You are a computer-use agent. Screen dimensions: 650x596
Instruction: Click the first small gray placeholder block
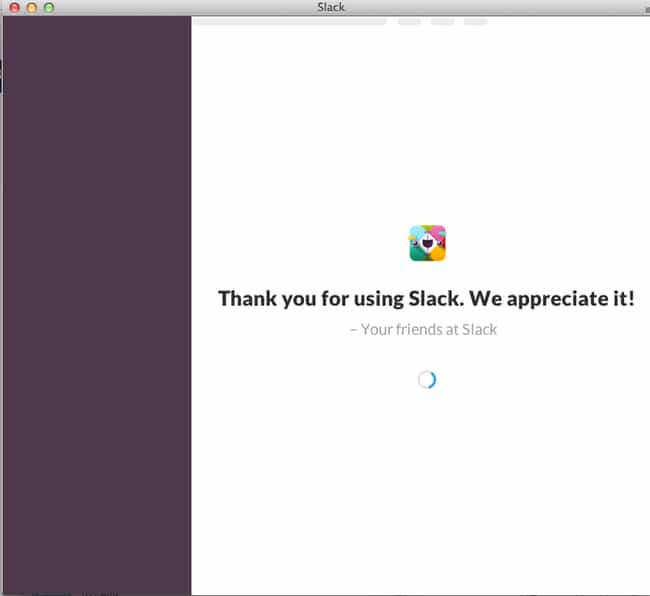(x=410, y=22)
